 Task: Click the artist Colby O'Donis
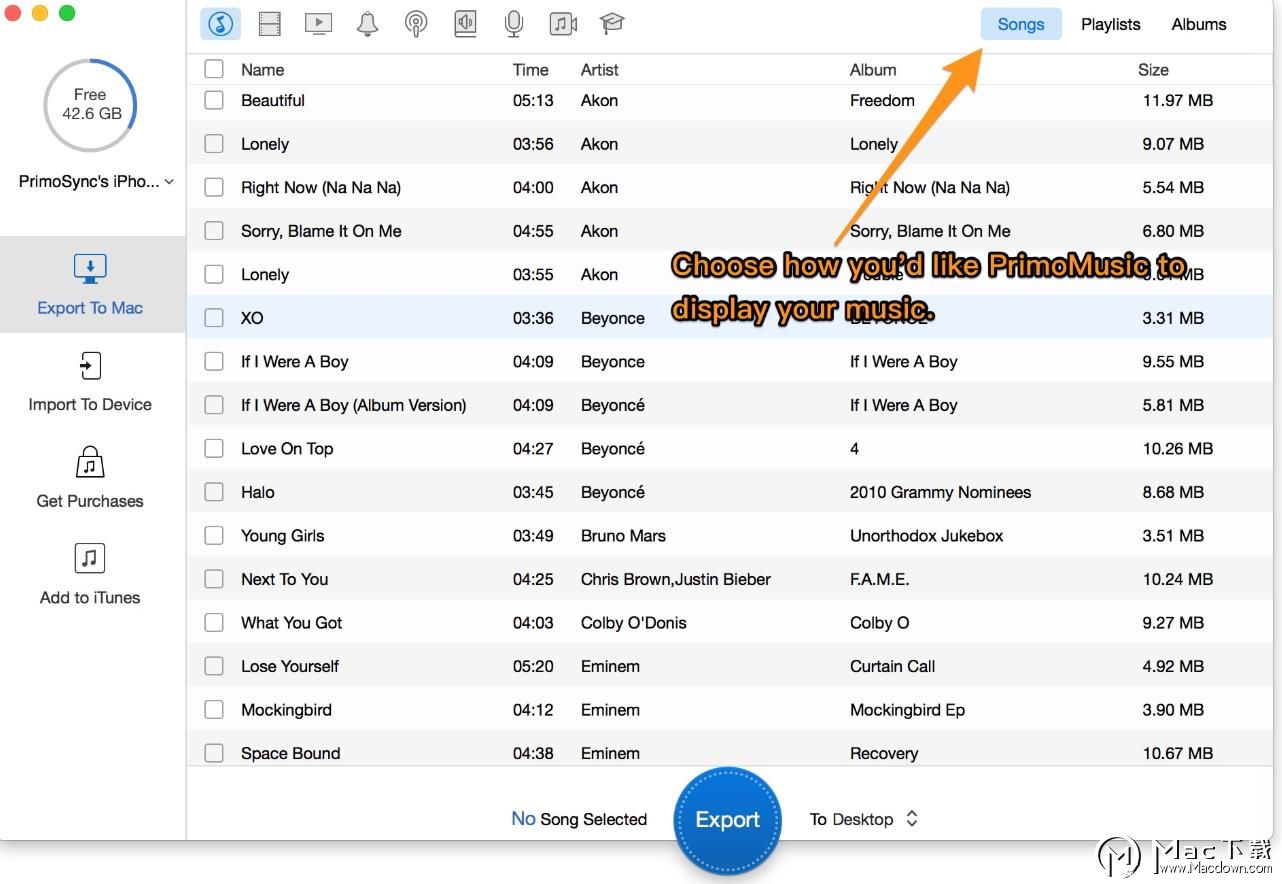point(634,622)
